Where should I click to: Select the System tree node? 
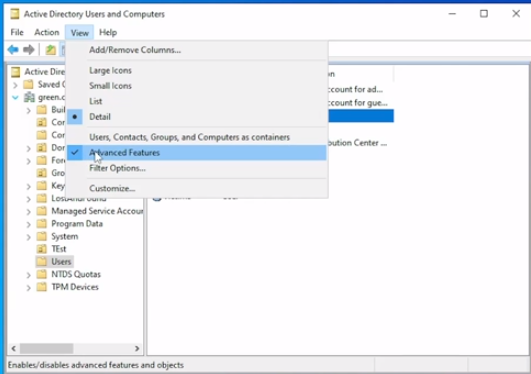point(65,236)
